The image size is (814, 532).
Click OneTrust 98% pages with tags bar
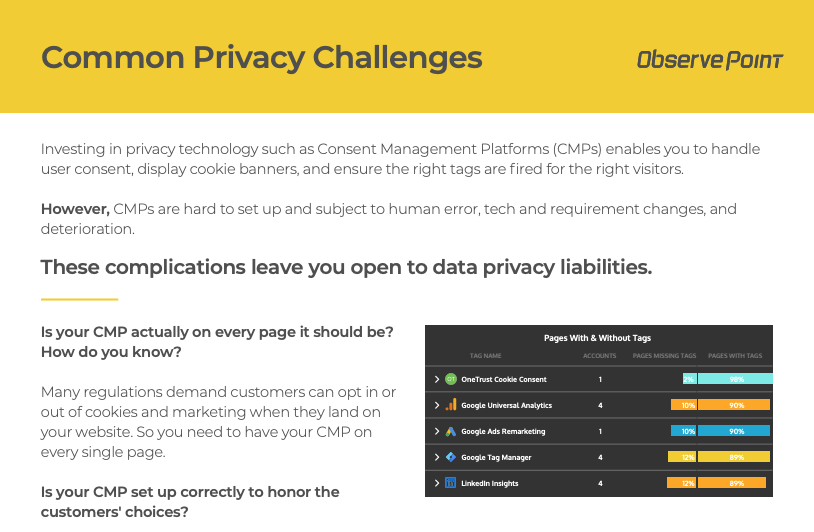(x=735, y=379)
